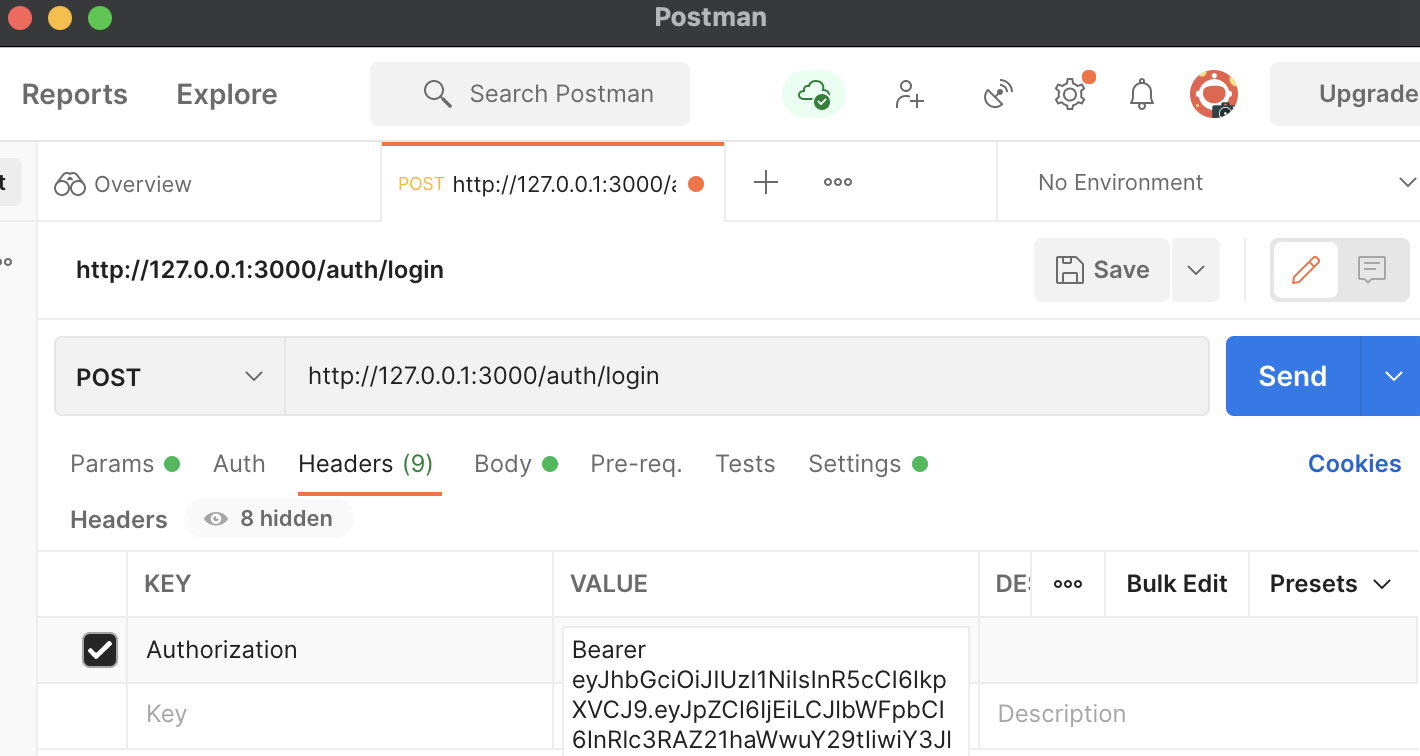Uncheck the Authorization header checkbox
Image resolution: width=1420 pixels, height=756 pixels.
100,650
